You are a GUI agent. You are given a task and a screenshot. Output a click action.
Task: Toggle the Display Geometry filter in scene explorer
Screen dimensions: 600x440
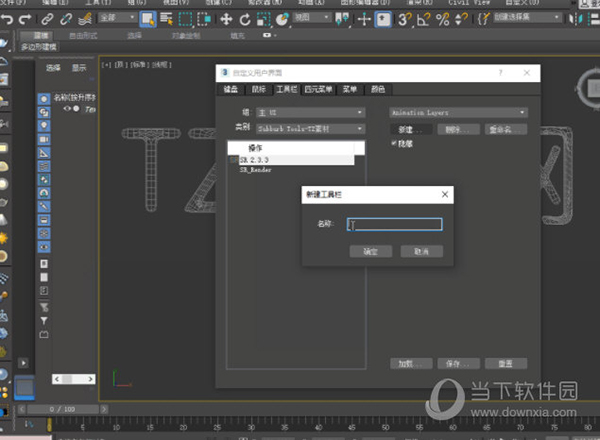tap(44, 99)
